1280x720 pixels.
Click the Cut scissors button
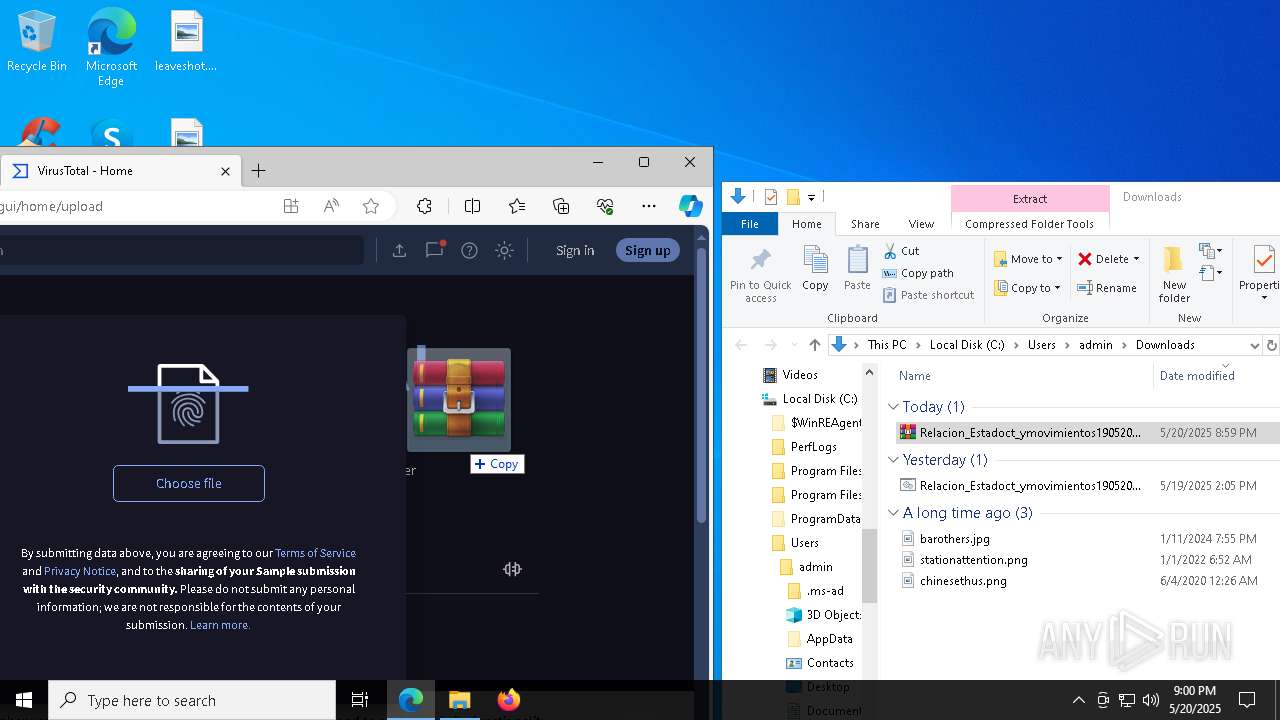(x=901, y=251)
